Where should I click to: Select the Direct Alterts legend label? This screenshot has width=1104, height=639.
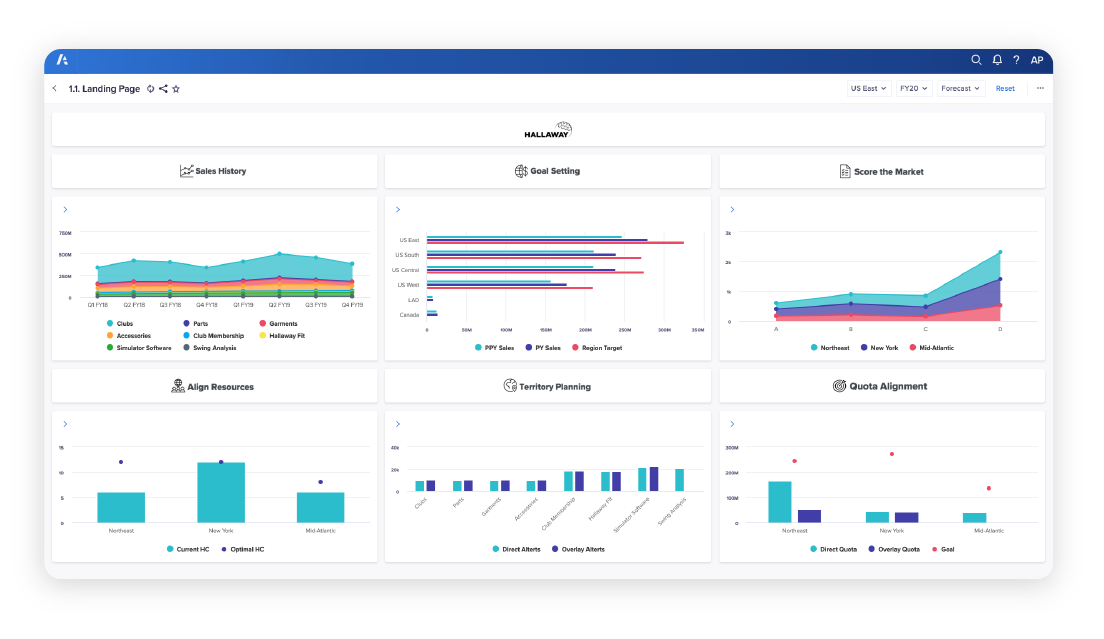coord(522,549)
